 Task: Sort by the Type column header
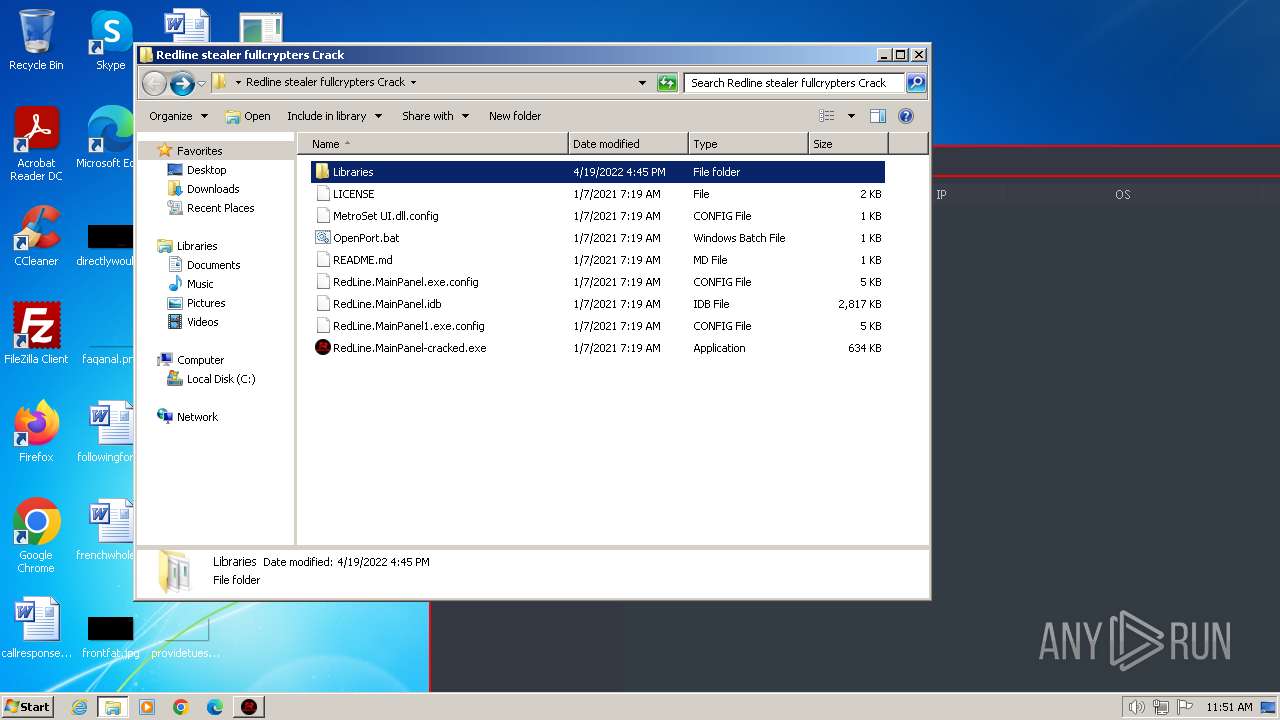[x=748, y=144]
